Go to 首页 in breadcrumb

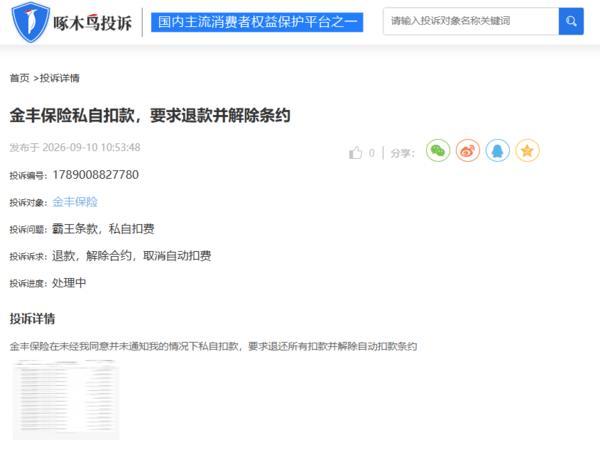(20, 78)
